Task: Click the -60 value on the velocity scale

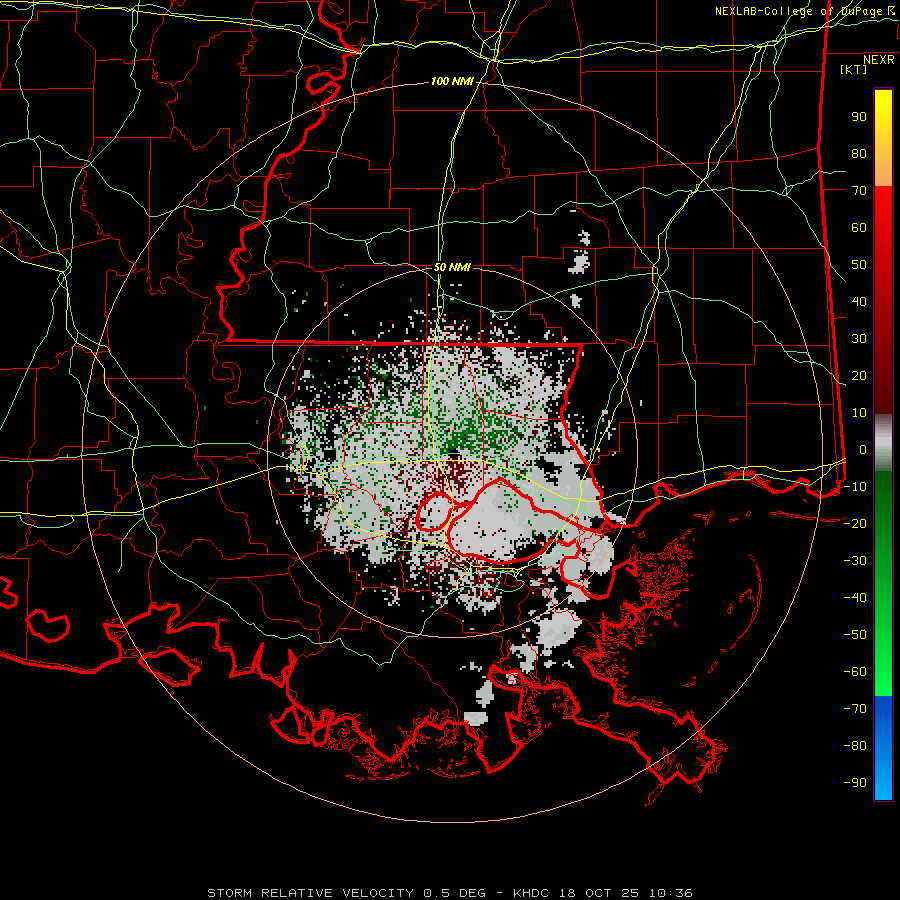Action: [x=855, y=672]
